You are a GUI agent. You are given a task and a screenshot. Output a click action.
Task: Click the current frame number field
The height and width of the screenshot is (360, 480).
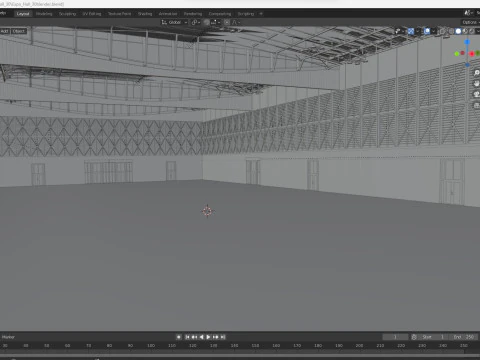click(x=395, y=337)
